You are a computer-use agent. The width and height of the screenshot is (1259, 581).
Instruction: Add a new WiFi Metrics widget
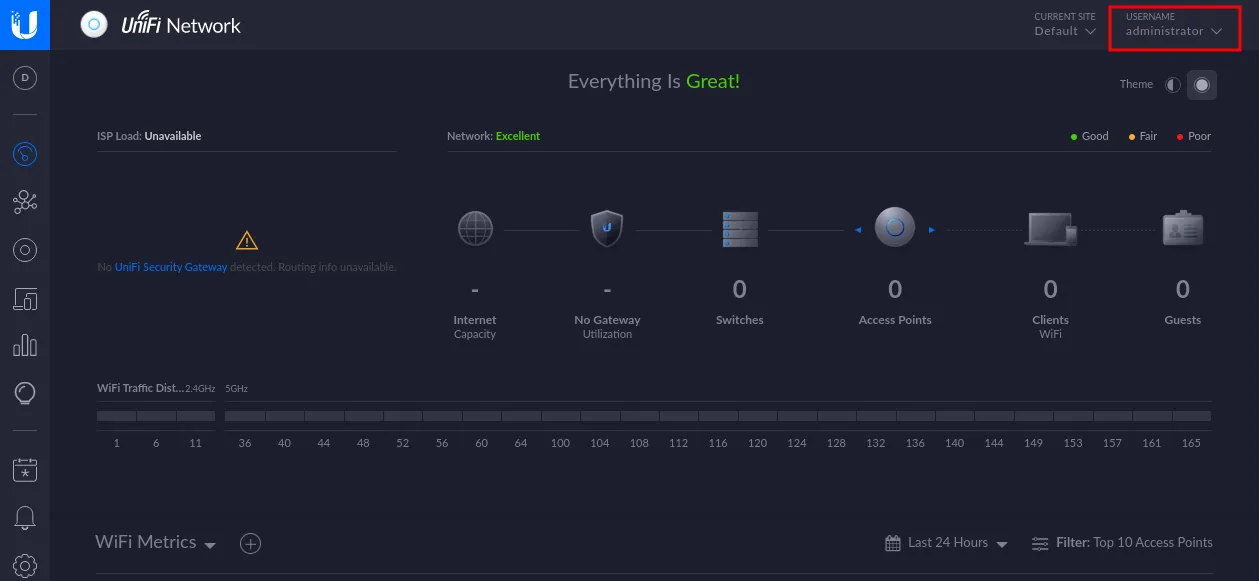(250, 543)
